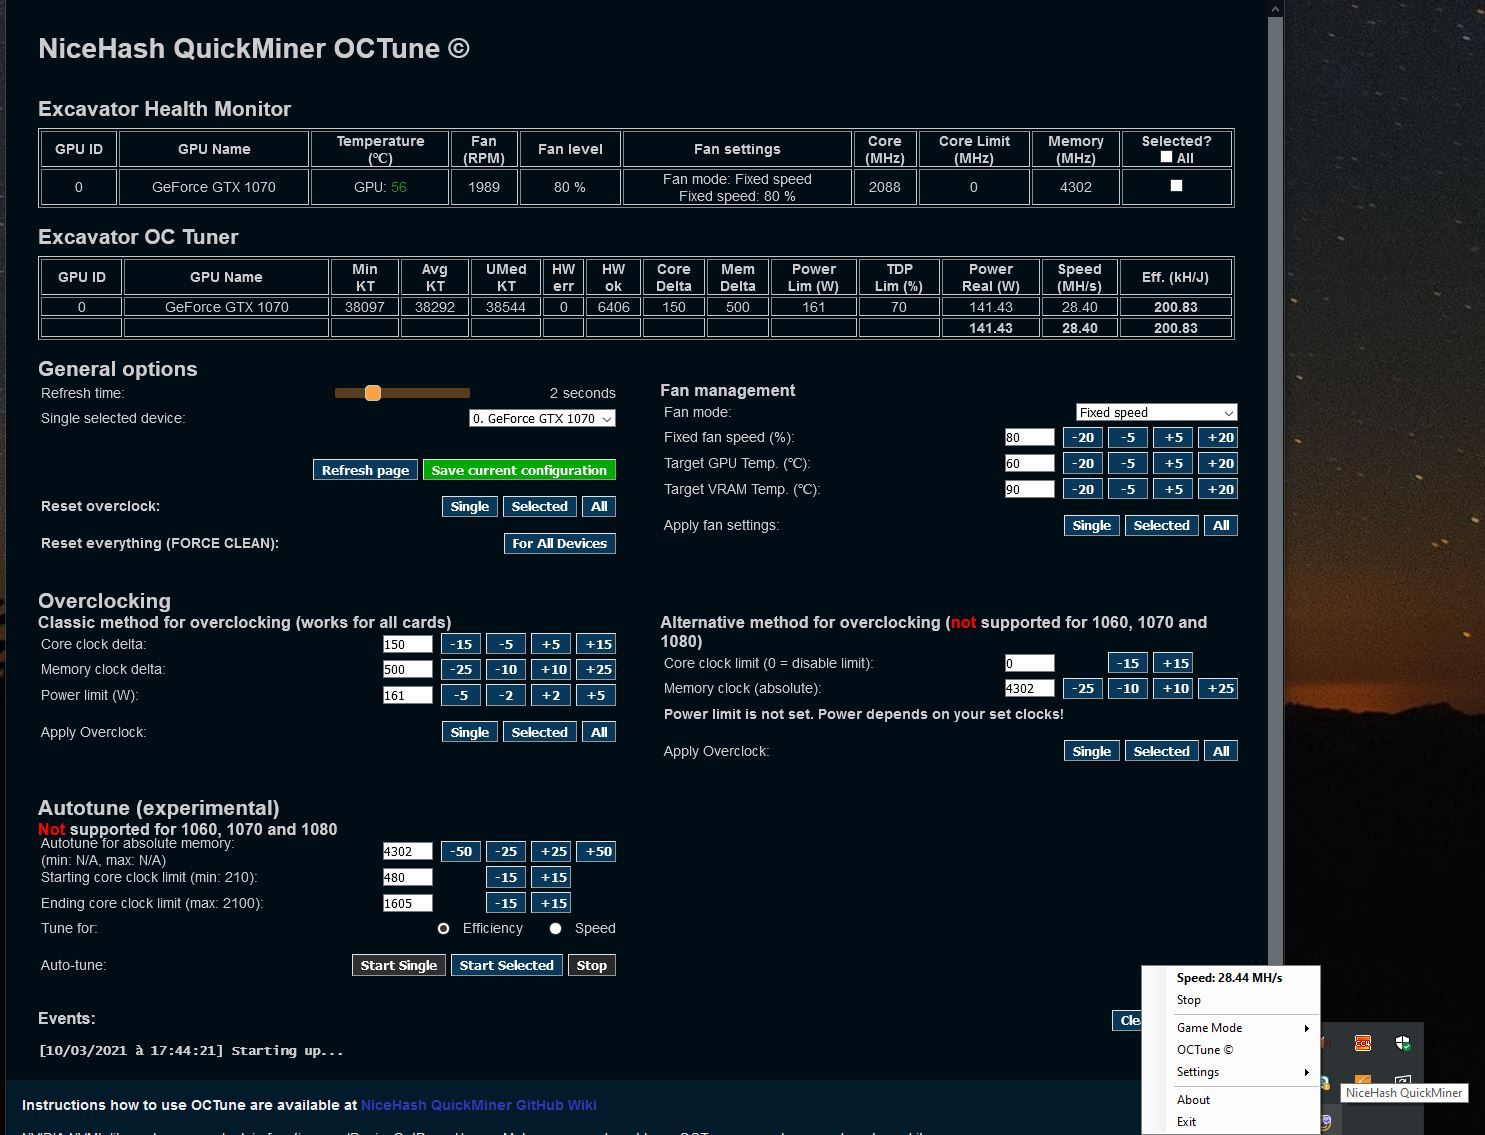Click the Fixed fan speed input field

(1029, 437)
